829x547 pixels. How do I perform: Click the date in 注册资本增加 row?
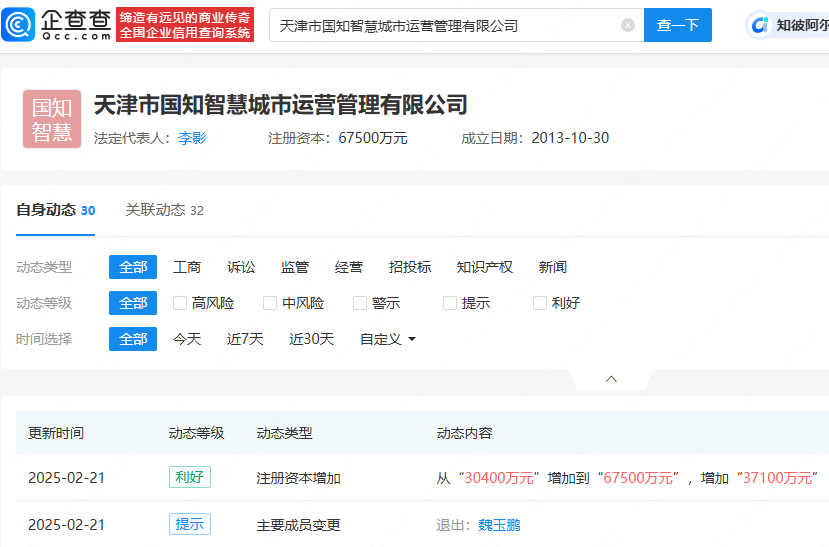67,478
